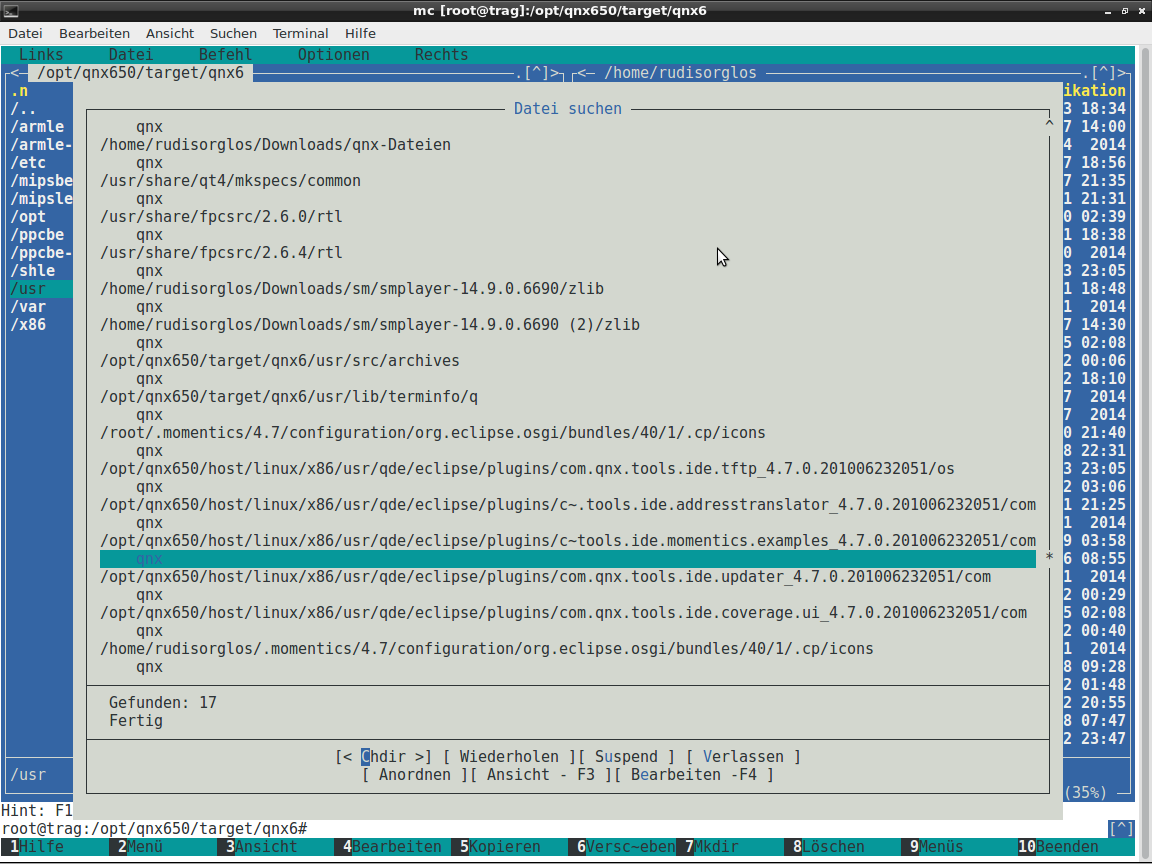This screenshot has width=1152, height=864.
Task: Click the command line history caret button
Action: click(1122, 829)
